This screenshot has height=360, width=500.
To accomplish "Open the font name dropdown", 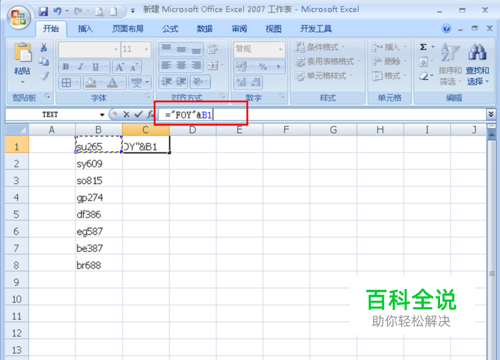I will pyautogui.click(x=116, y=49).
